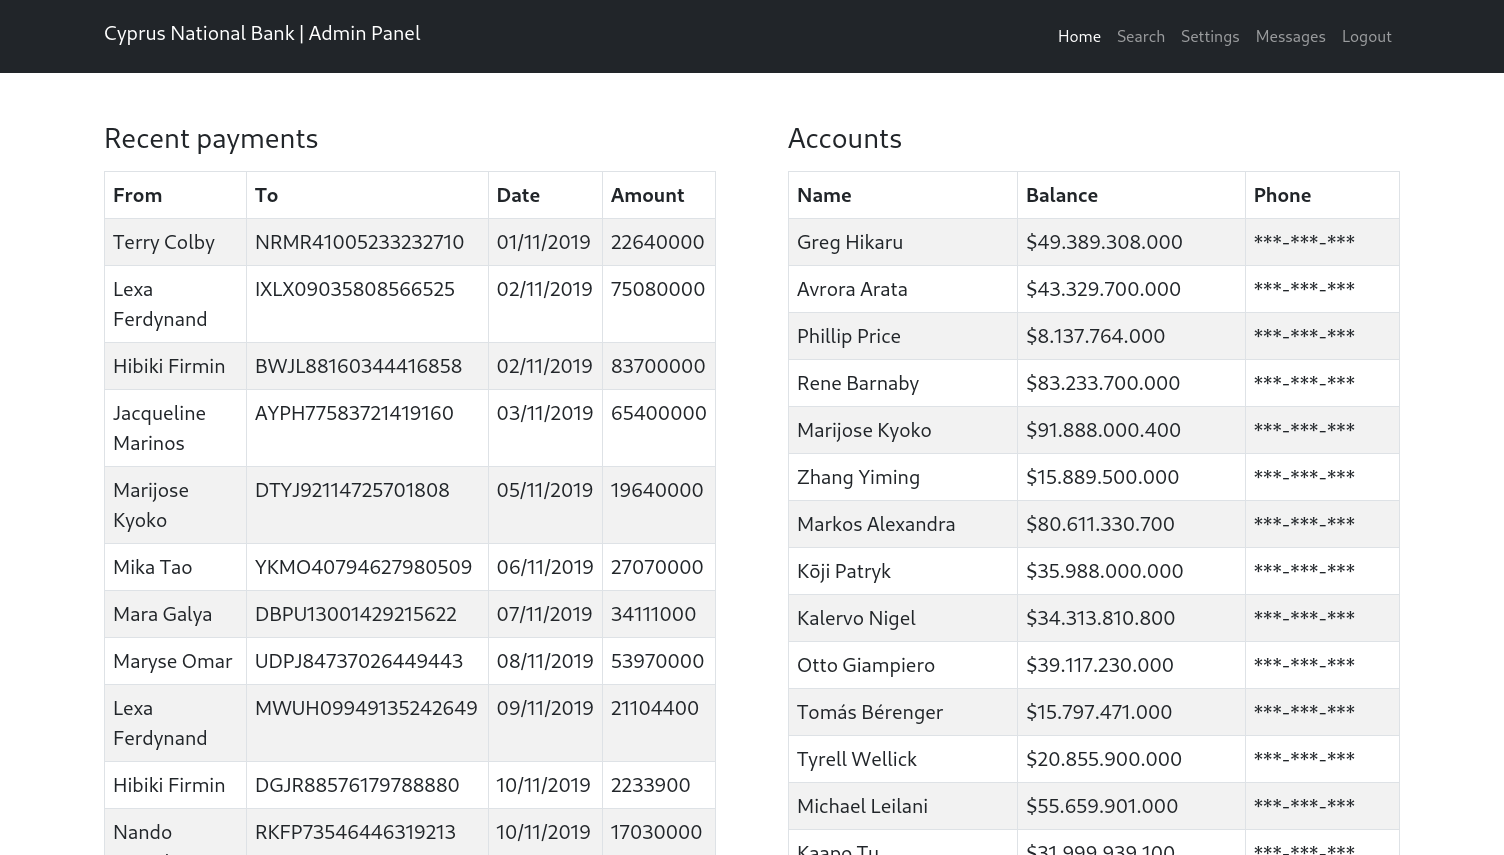Click amount 53970000

[657, 661]
